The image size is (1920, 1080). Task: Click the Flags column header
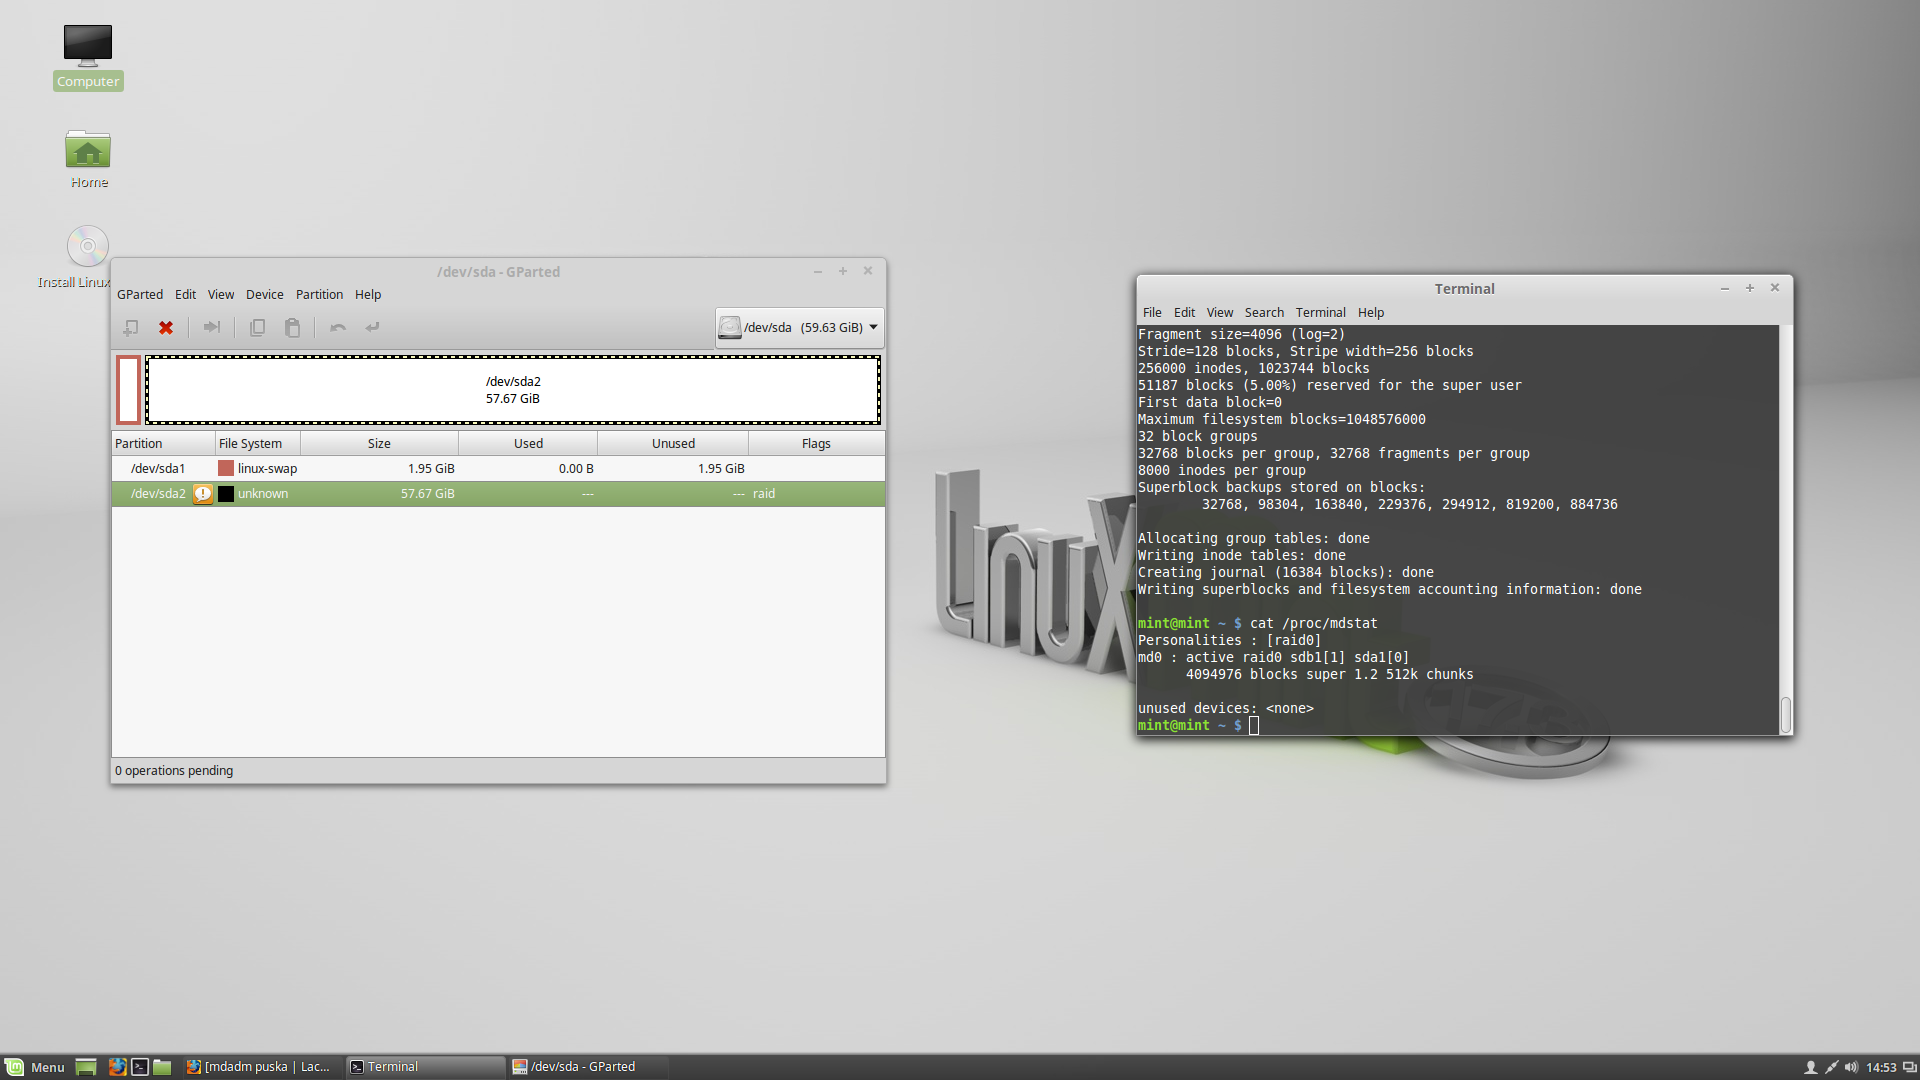tap(816, 443)
